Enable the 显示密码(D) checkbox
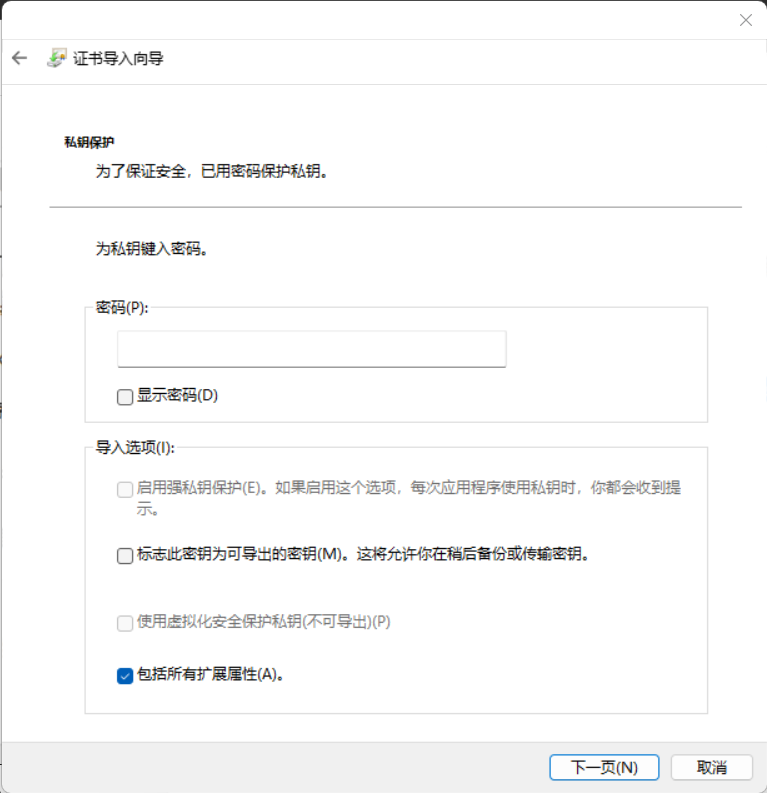This screenshot has height=793, width=767. 125,396
